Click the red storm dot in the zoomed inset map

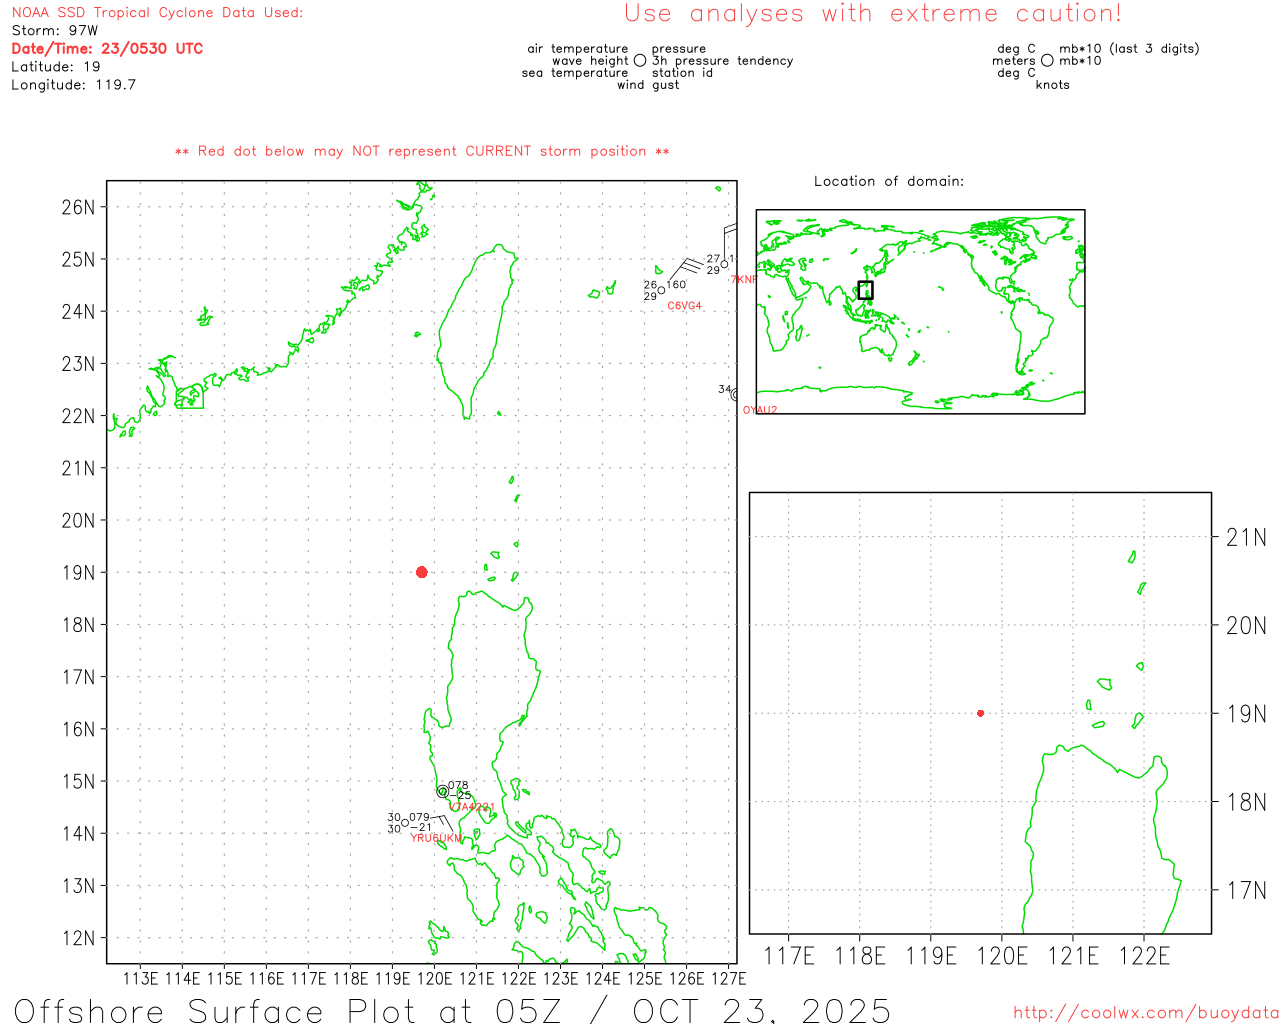pos(980,713)
